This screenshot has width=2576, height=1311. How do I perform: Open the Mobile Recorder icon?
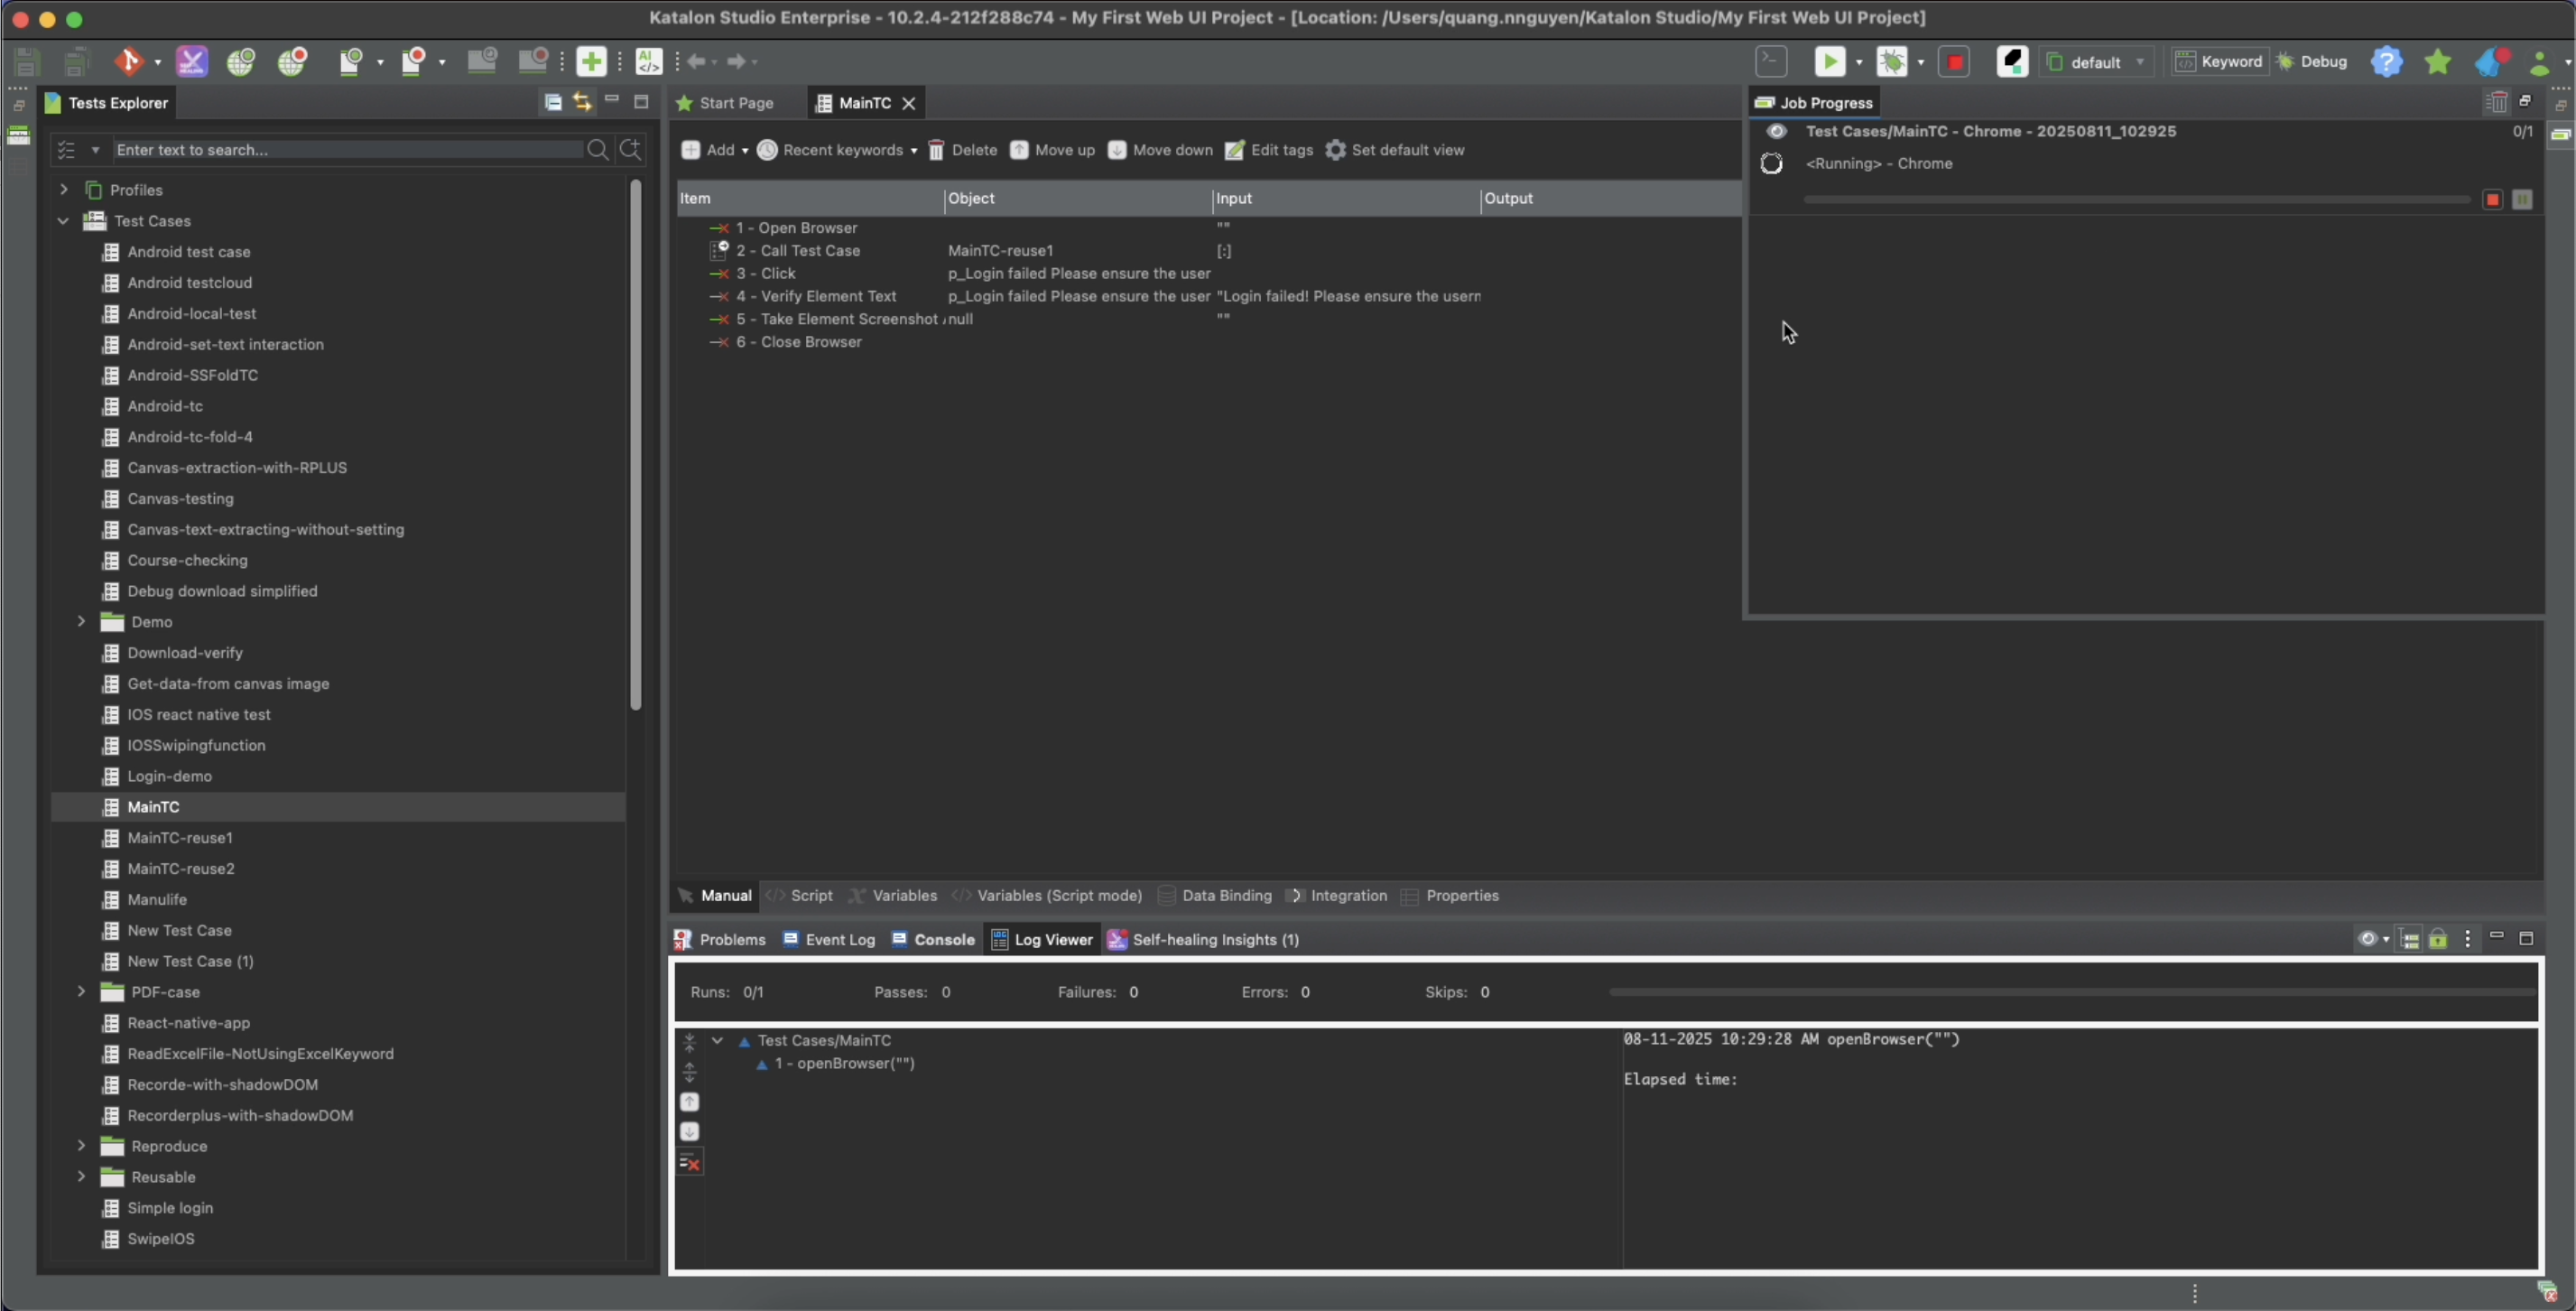tap(413, 62)
